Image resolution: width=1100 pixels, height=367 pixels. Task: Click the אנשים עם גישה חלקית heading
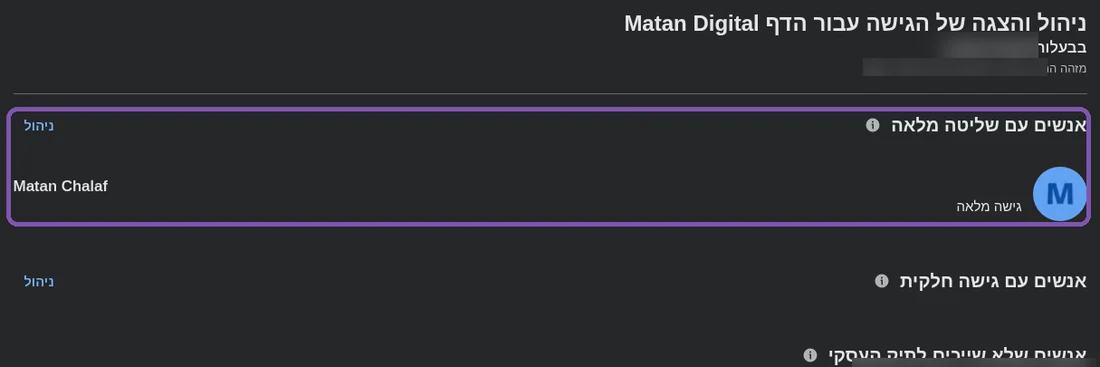(993, 281)
